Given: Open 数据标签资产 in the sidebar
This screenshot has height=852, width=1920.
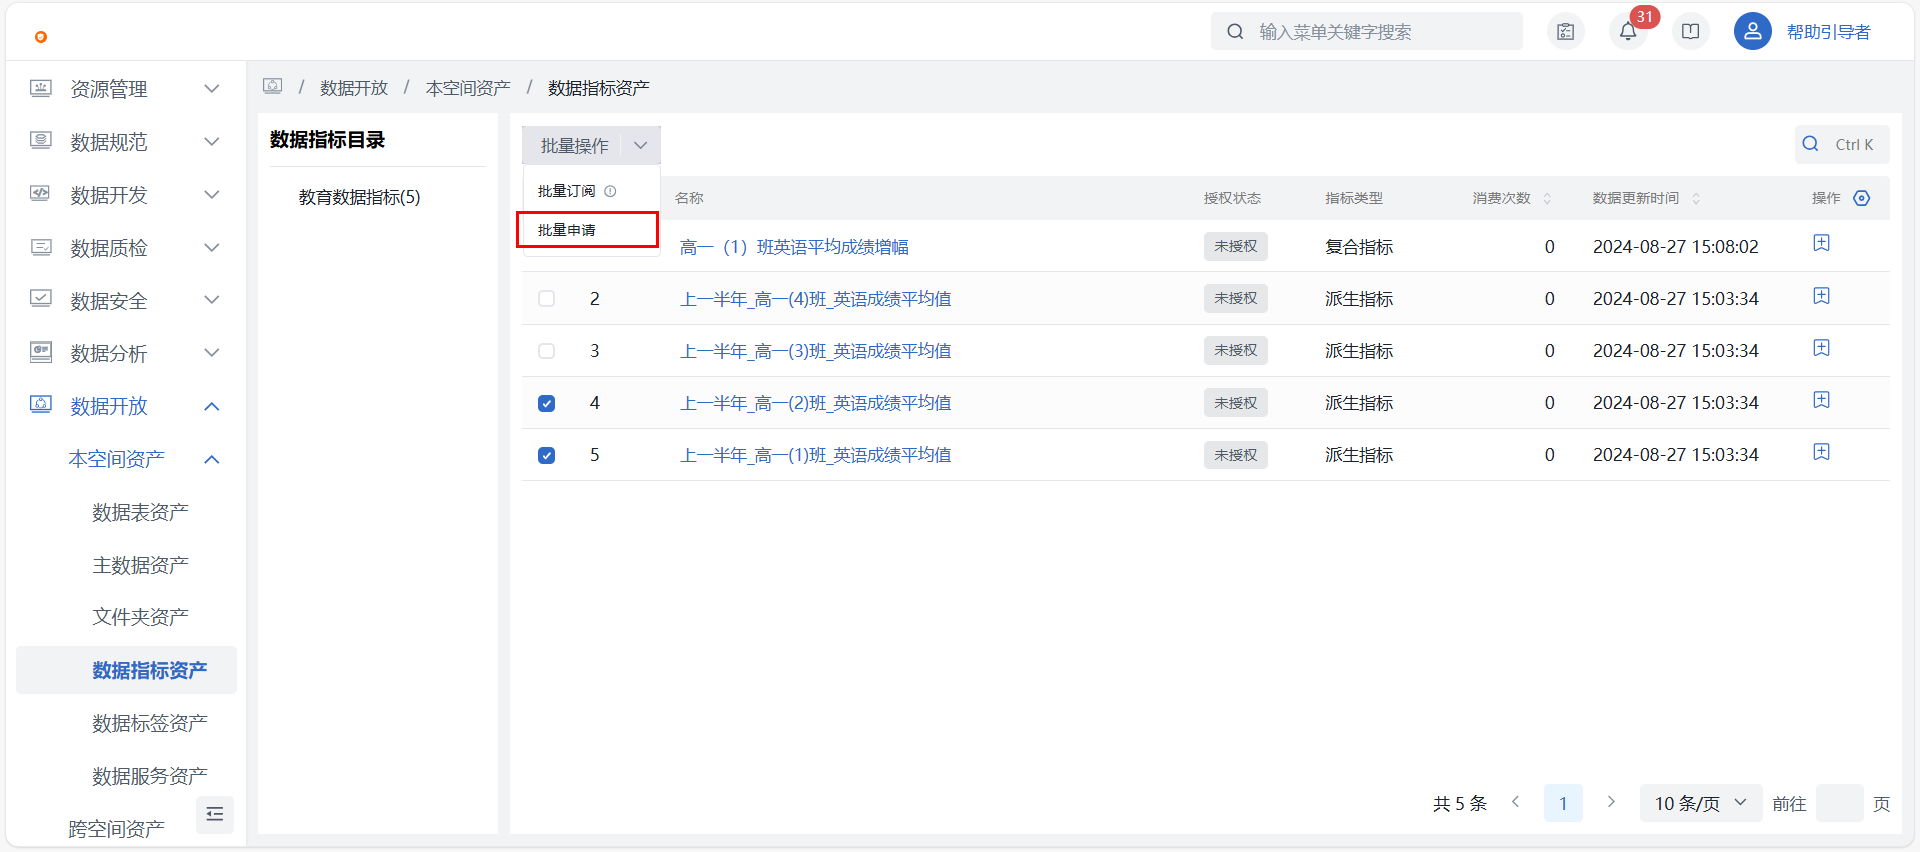Looking at the screenshot, I should [x=150, y=723].
